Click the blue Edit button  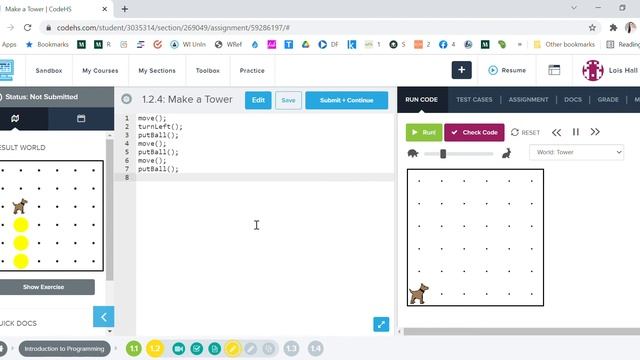click(x=258, y=100)
